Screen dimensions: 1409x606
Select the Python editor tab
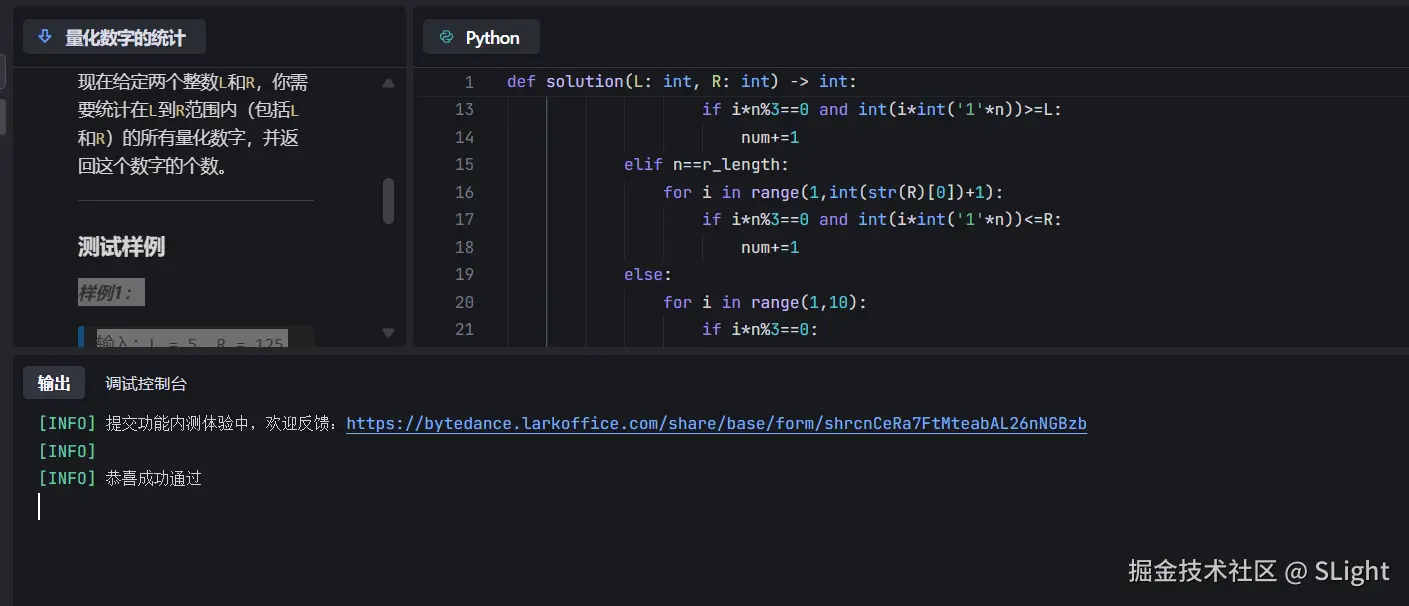point(481,37)
